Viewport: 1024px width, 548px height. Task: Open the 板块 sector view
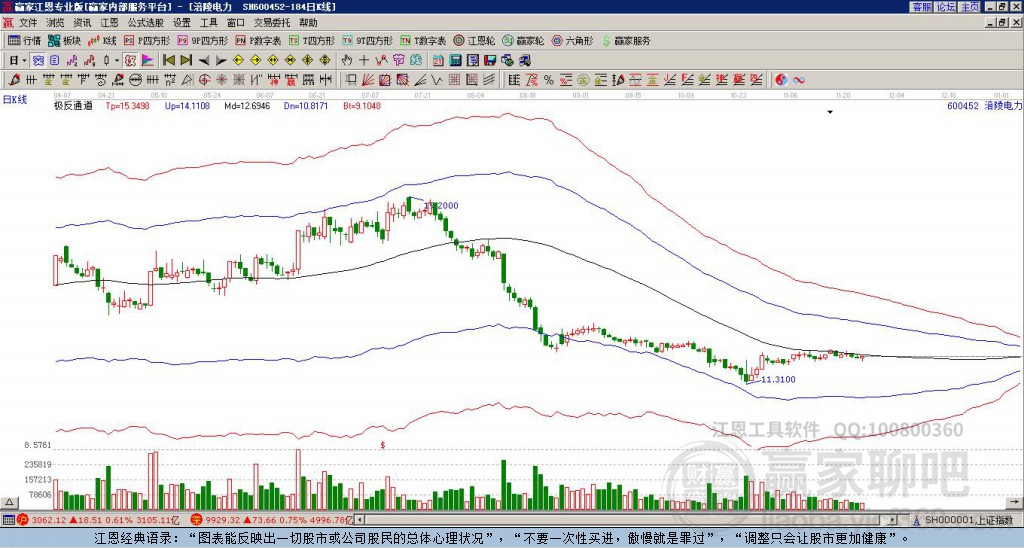64,40
